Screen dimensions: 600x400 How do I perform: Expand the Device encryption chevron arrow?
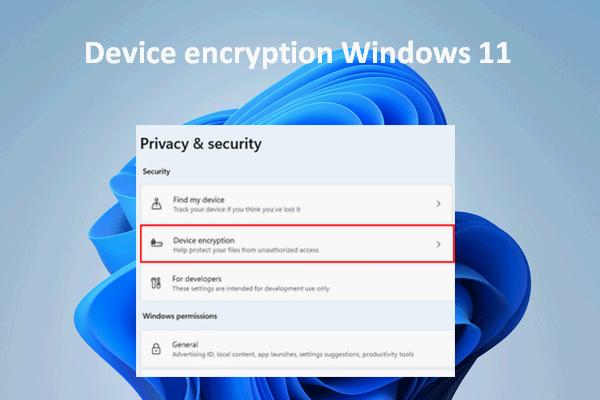click(439, 244)
